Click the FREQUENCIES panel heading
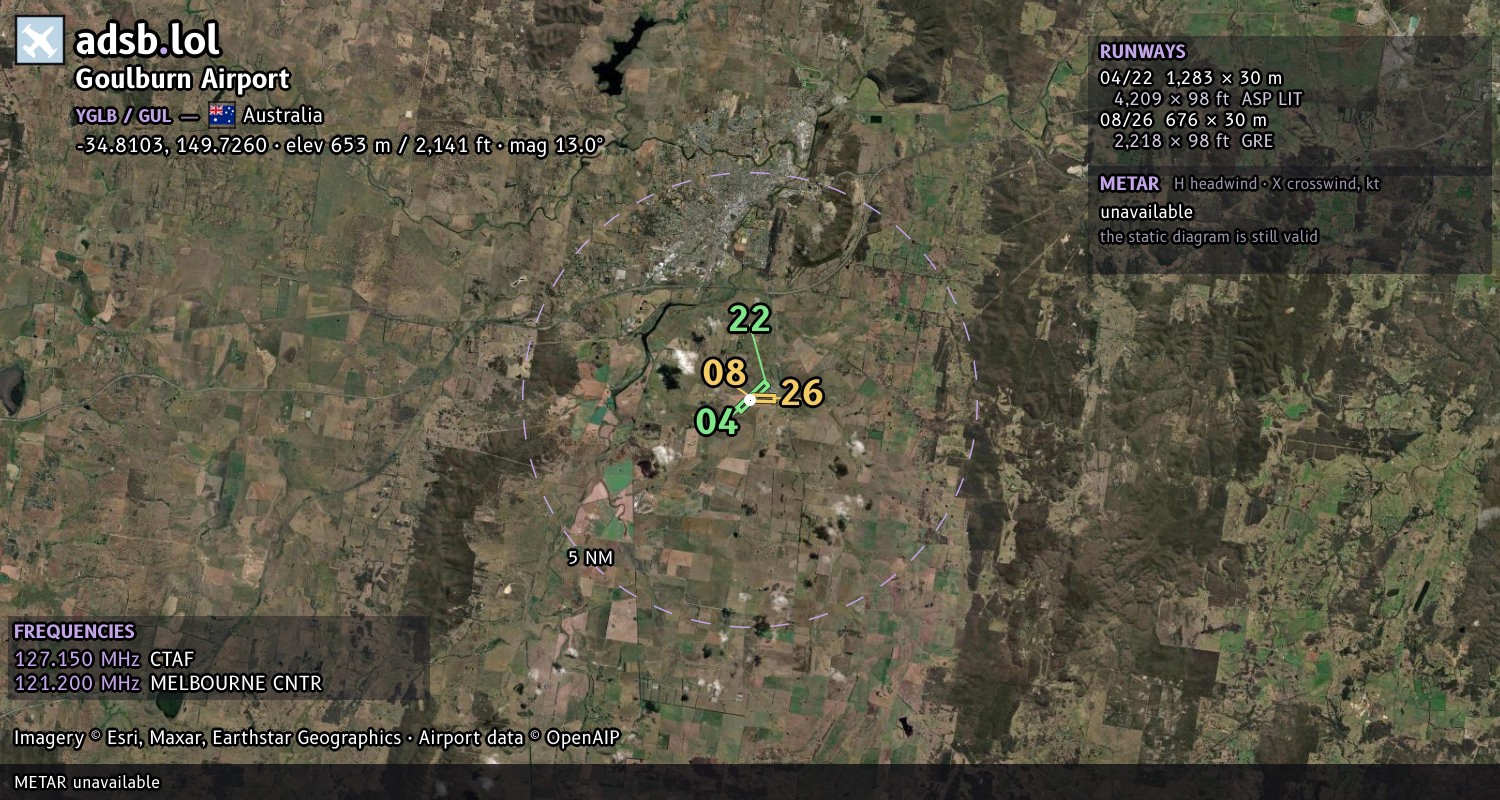 (74, 632)
